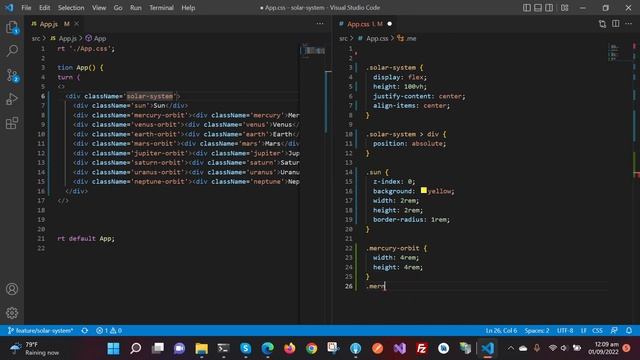Click CSS language mode in status bar
This screenshot has height=360, width=640.
click(x=597, y=331)
